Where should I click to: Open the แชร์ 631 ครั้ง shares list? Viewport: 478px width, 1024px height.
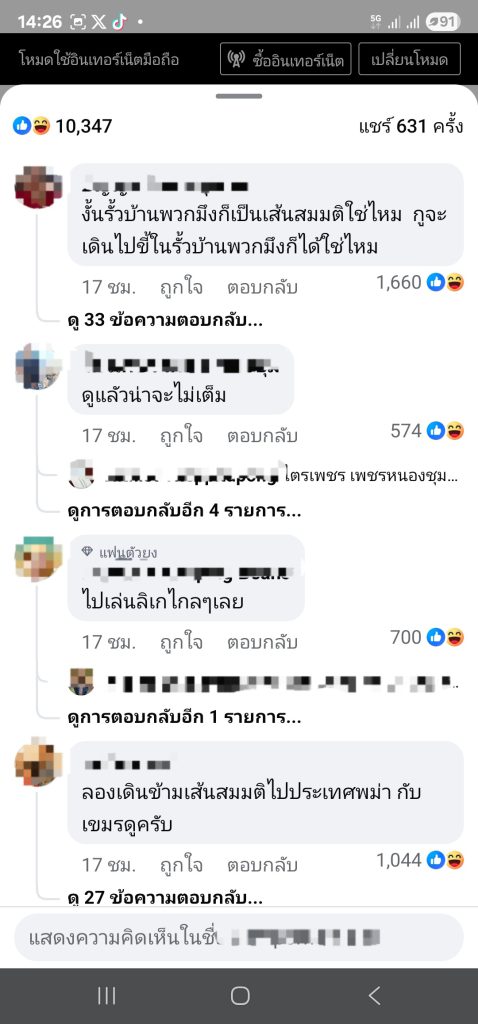click(411, 126)
